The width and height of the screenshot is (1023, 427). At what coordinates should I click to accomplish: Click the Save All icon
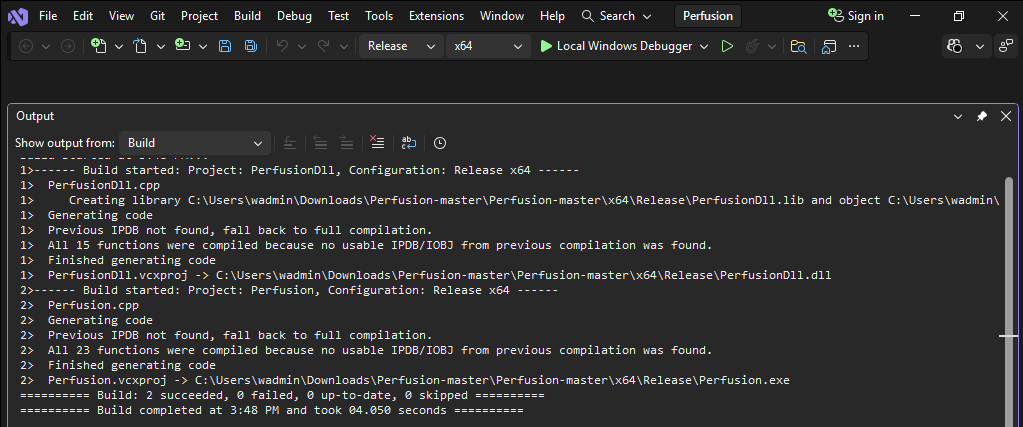click(x=251, y=46)
